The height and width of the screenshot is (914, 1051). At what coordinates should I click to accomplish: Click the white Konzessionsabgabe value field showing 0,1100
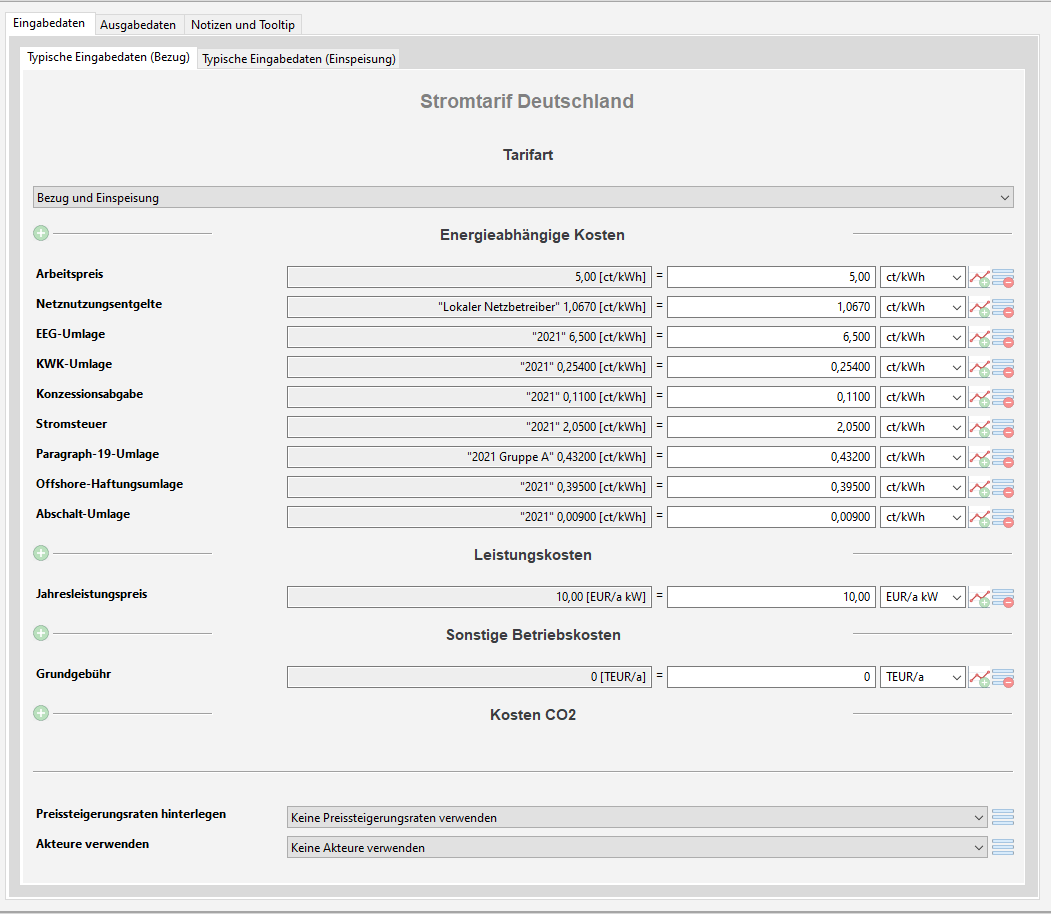[x=771, y=397]
